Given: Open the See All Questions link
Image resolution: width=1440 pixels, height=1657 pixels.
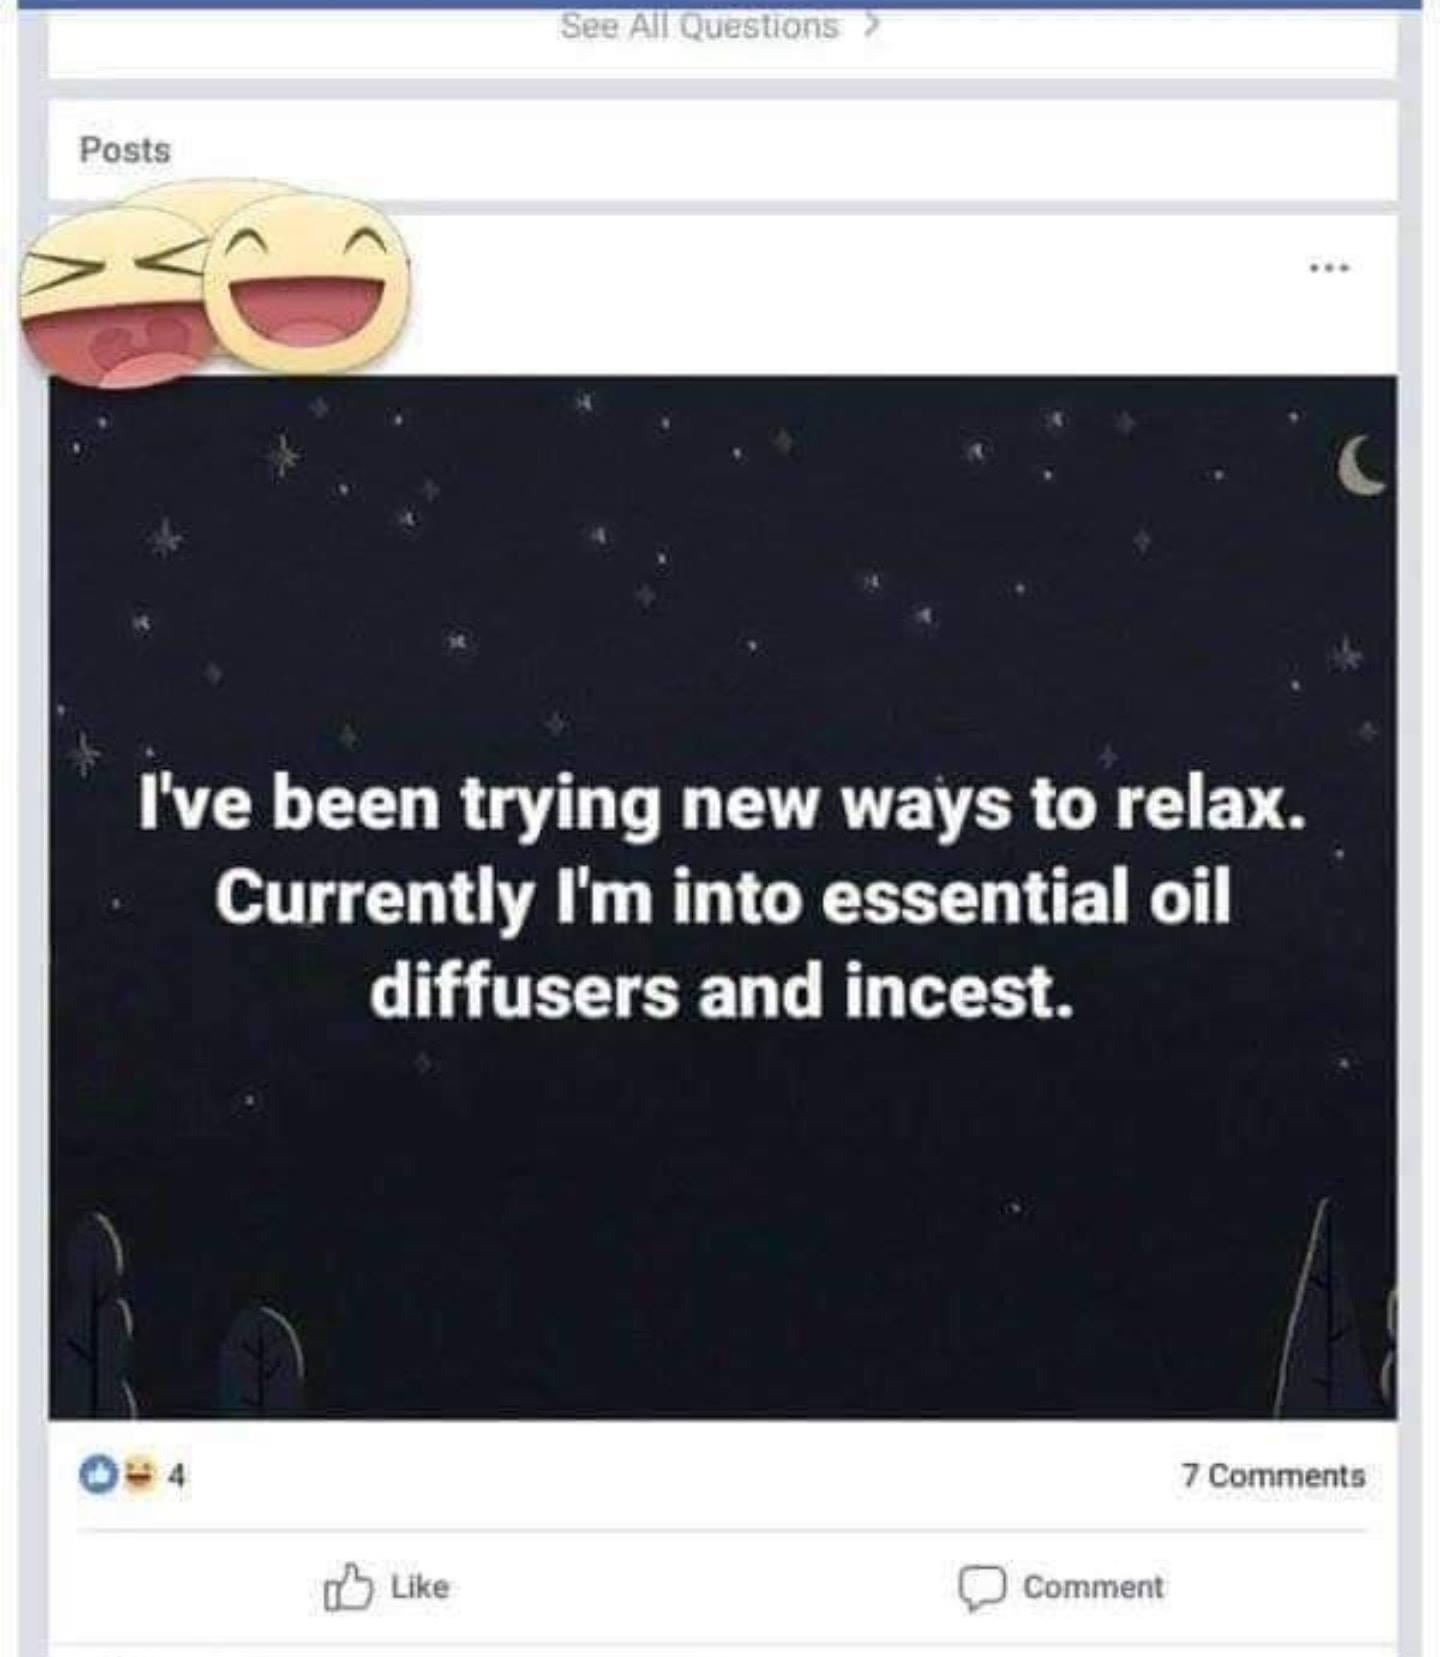Looking at the screenshot, I should click(700, 26).
